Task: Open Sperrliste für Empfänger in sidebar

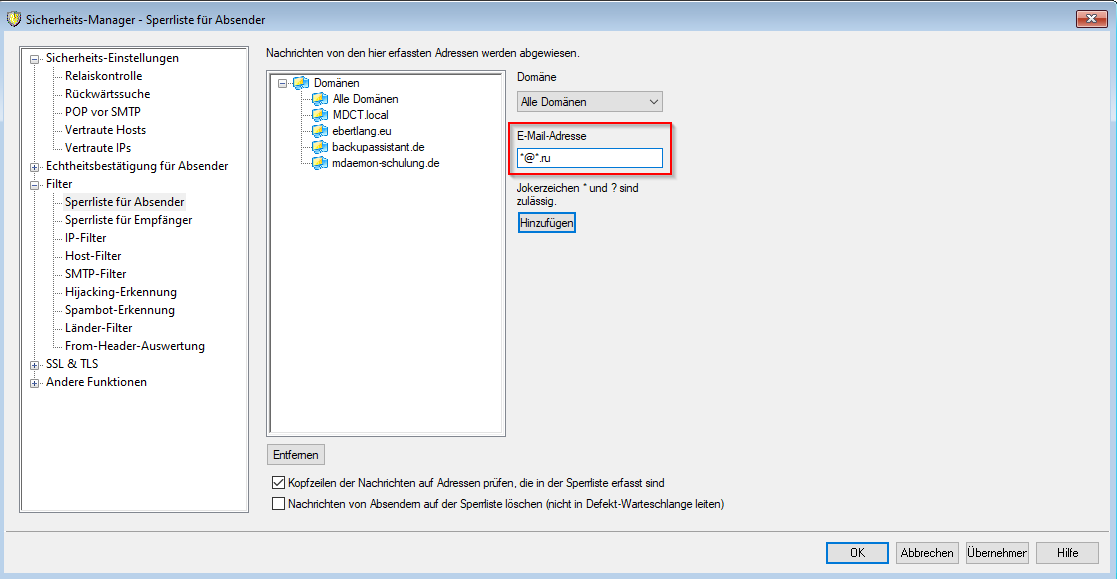Action: [x=128, y=220]
